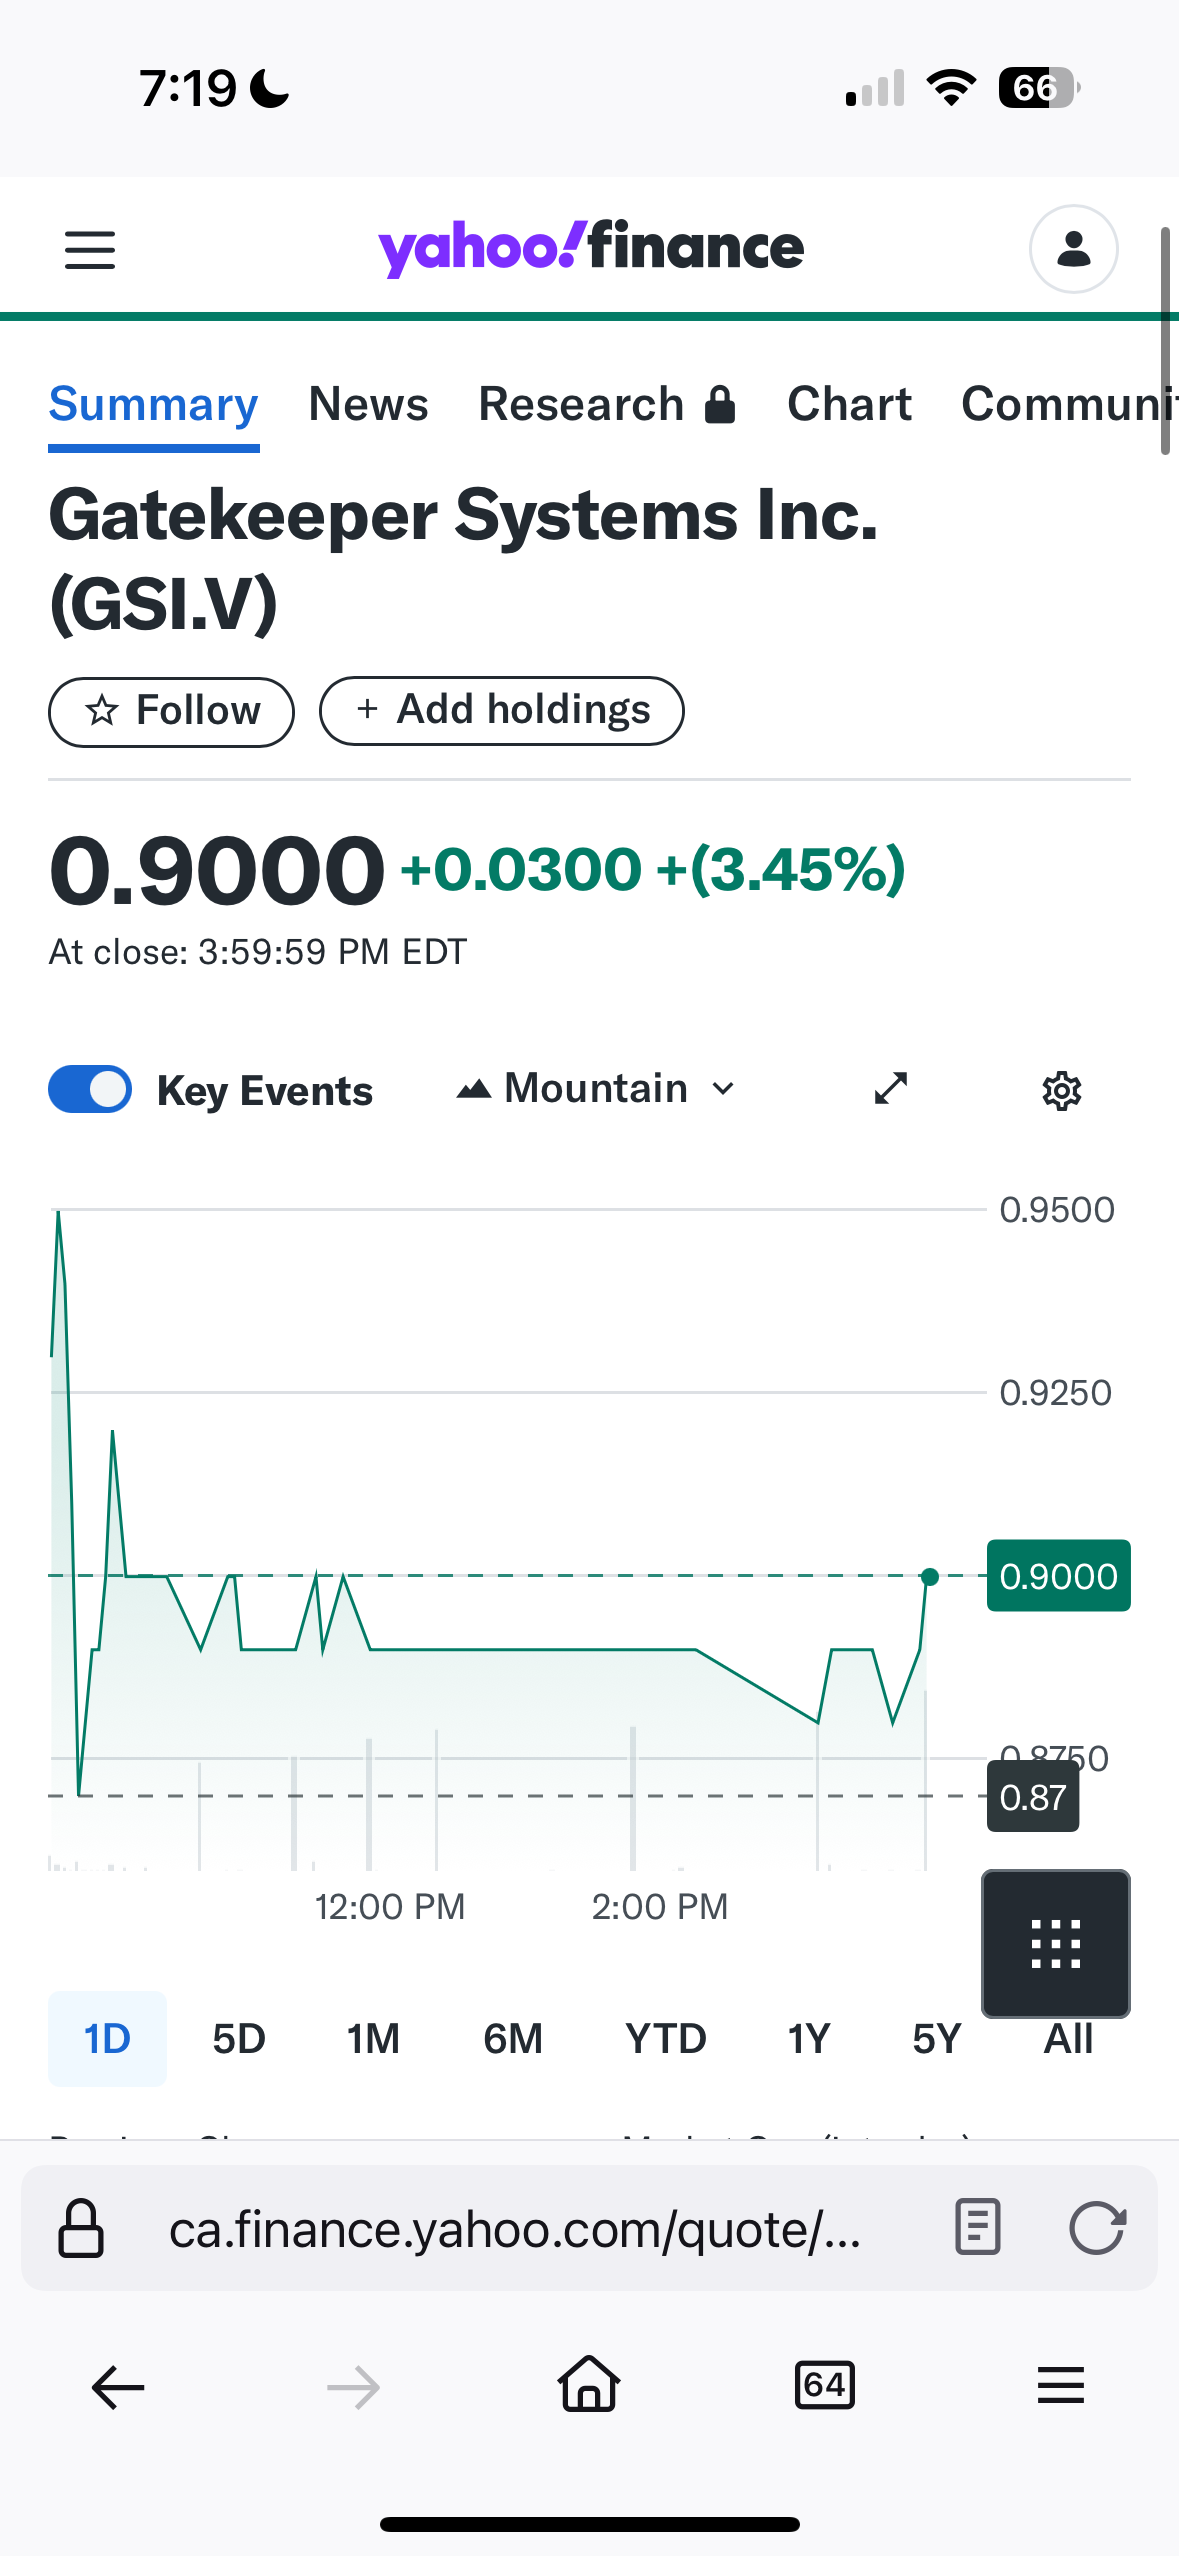Open the tabs counter showing 64
This screenshot has width=1179, height=2556.
pyautogui.click(x=824, y=2386)
